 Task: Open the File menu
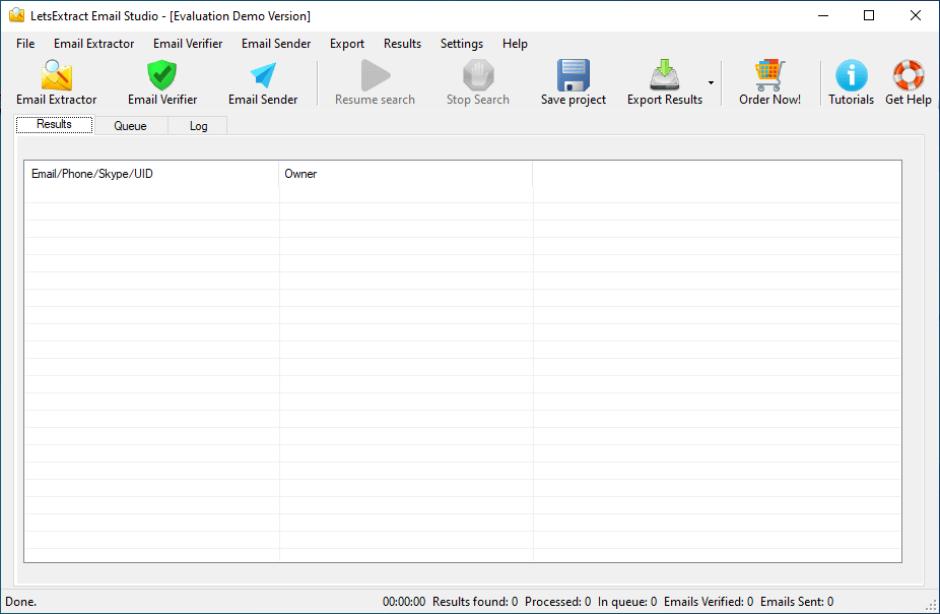(25, 44)
